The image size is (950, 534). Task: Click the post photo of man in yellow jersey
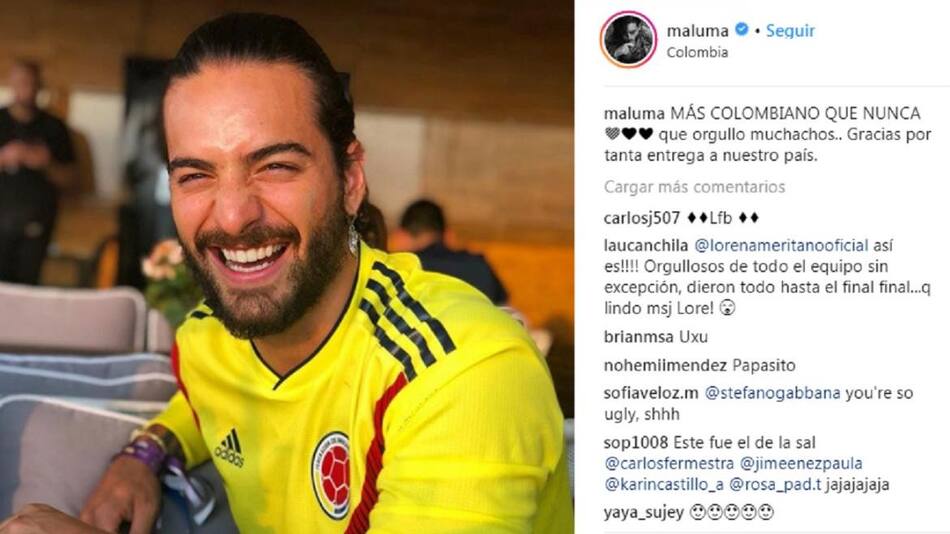pos(287,267)
